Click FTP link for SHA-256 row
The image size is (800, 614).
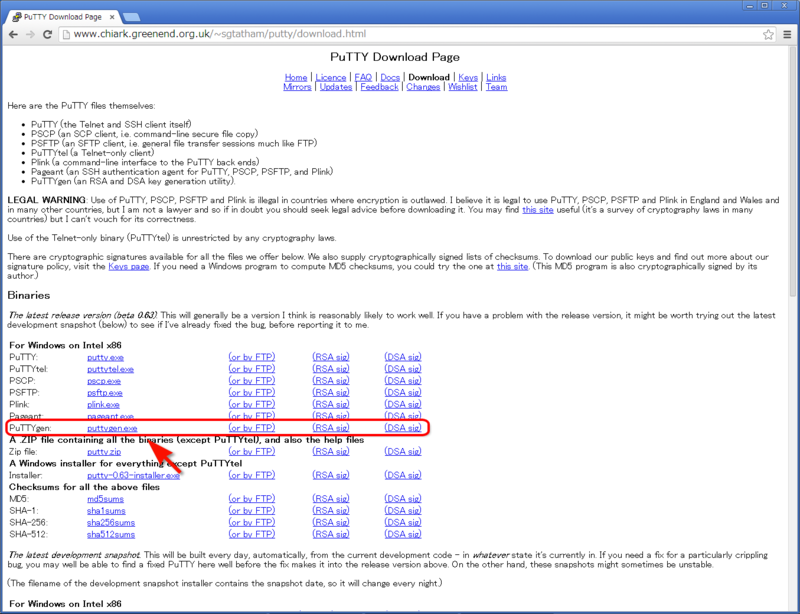252,522
